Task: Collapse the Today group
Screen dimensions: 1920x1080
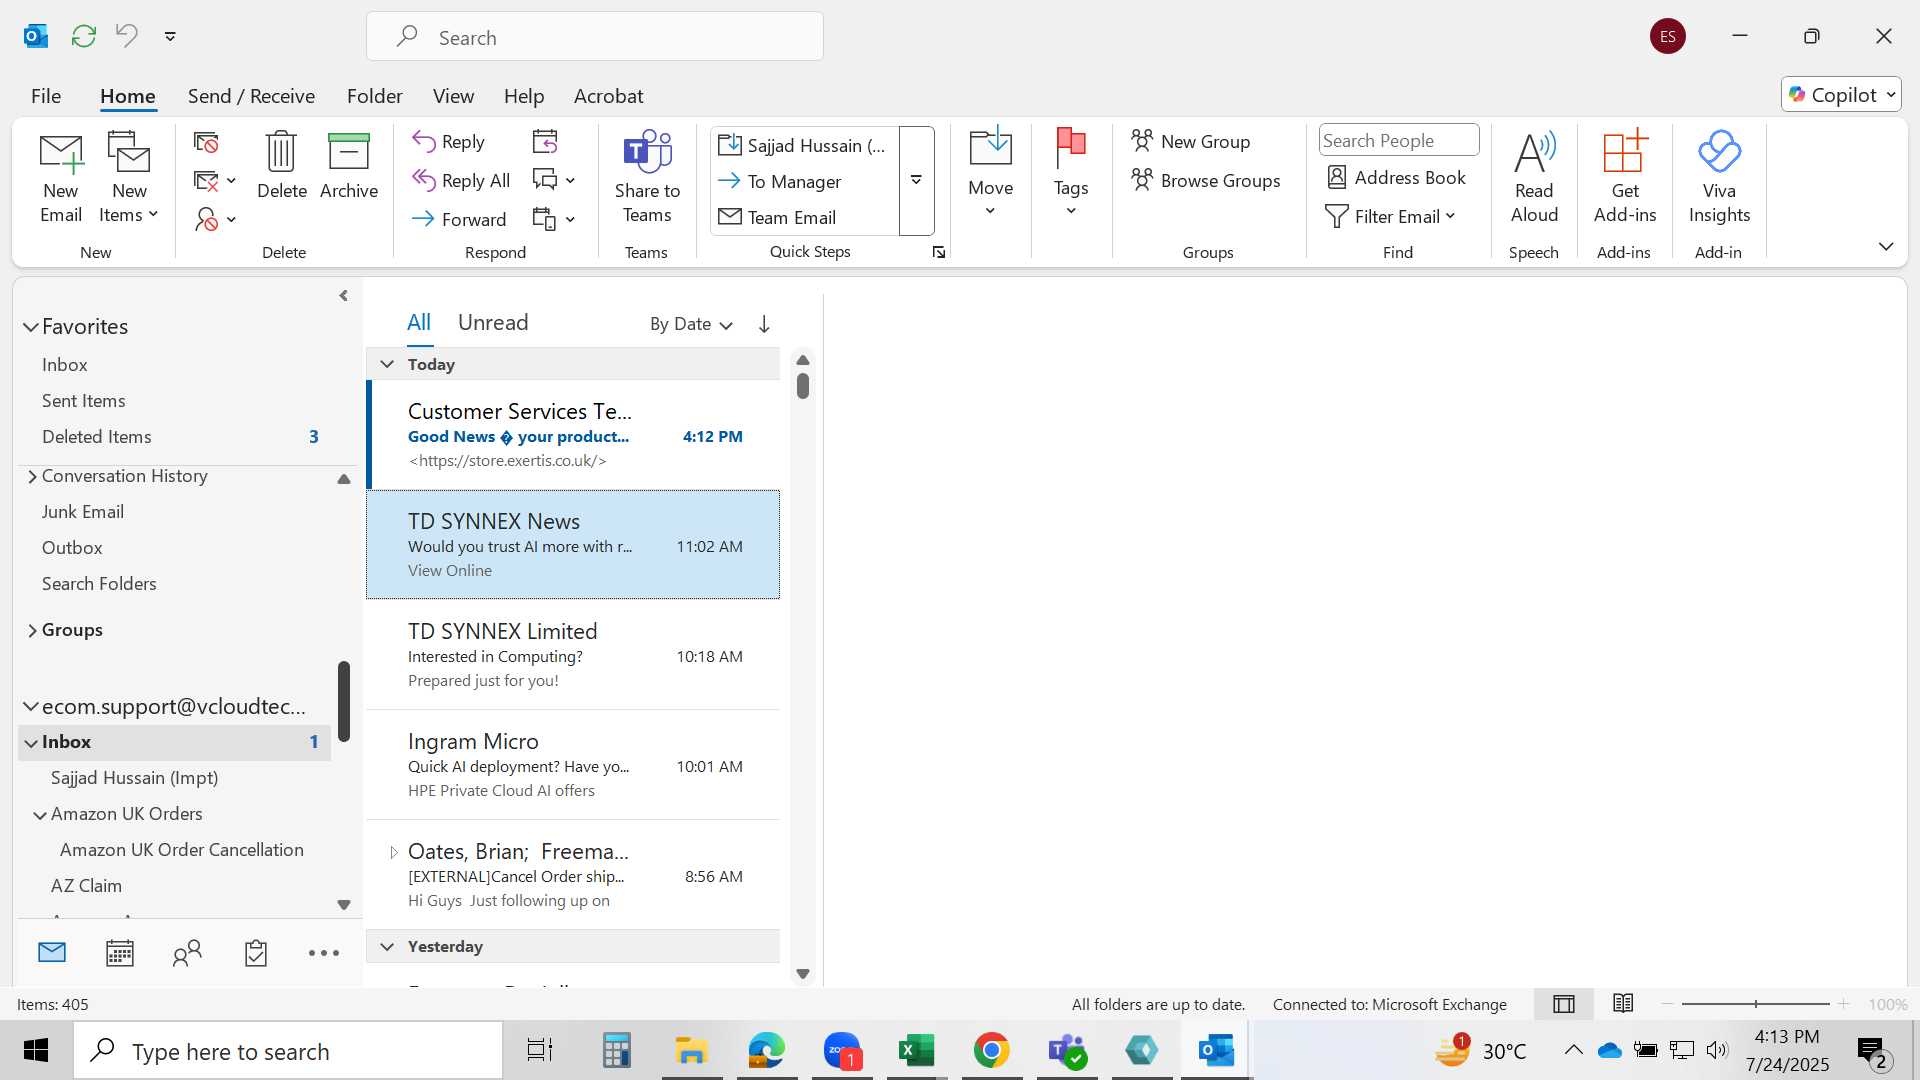Action: (x=387, y=364)
